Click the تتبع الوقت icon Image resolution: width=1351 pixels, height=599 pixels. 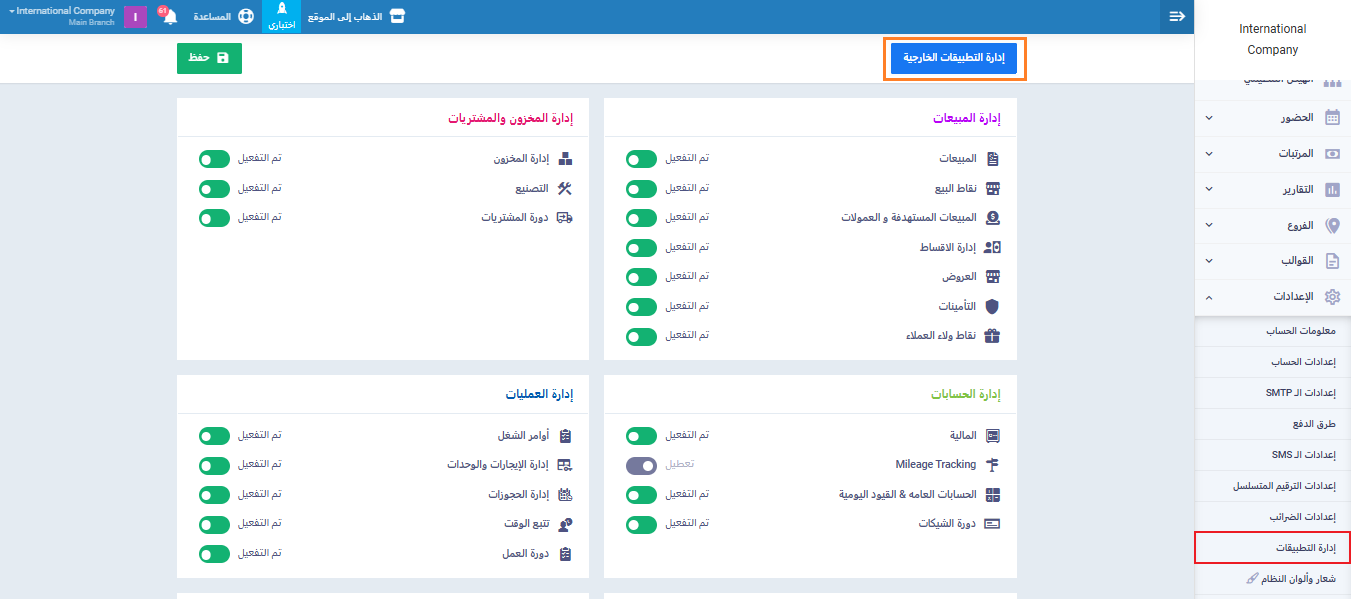pos(565,523)
